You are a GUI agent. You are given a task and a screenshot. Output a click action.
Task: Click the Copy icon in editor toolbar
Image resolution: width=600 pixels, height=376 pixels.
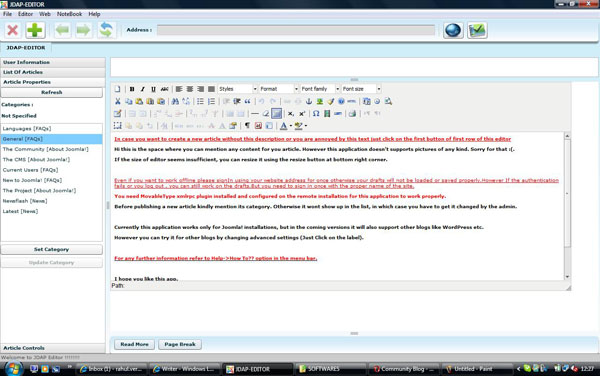[129, 101]
